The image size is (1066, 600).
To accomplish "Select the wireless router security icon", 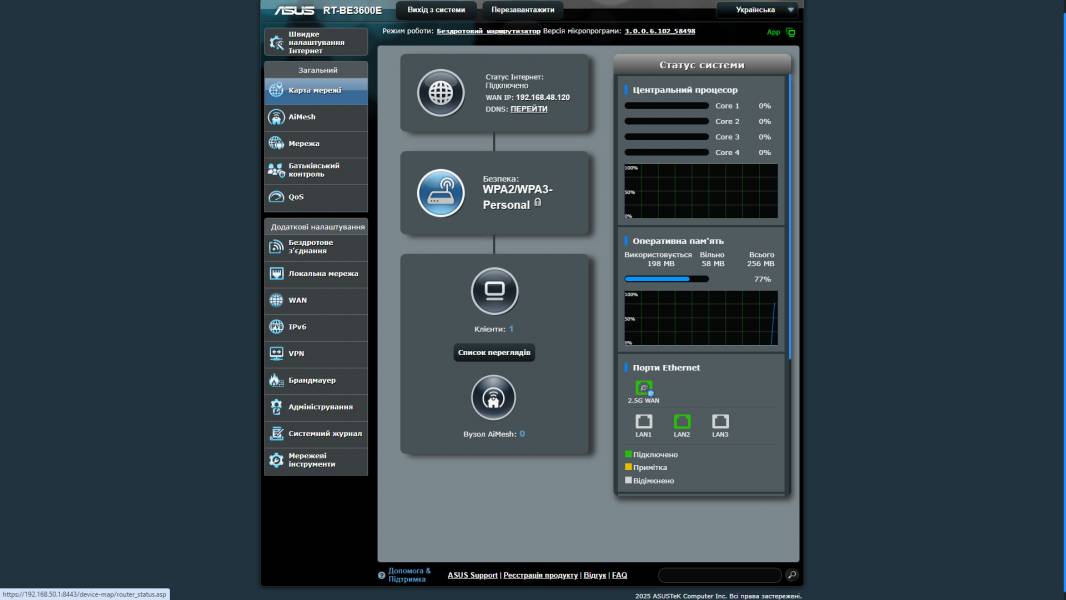I will 441,193.
